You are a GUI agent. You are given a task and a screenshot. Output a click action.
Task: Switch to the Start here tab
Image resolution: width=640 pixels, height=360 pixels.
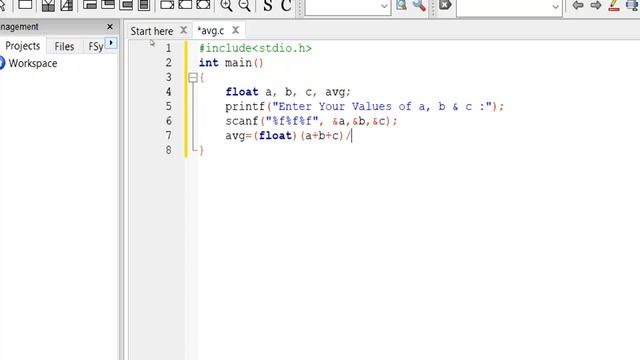click(x=152, y=31)
